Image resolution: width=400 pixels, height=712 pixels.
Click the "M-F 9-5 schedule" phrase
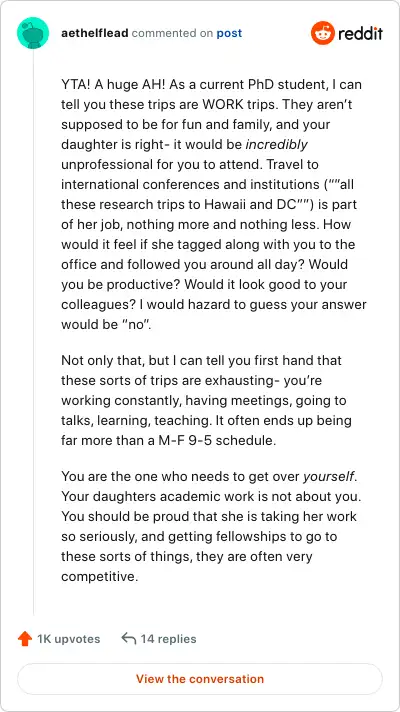217,440
